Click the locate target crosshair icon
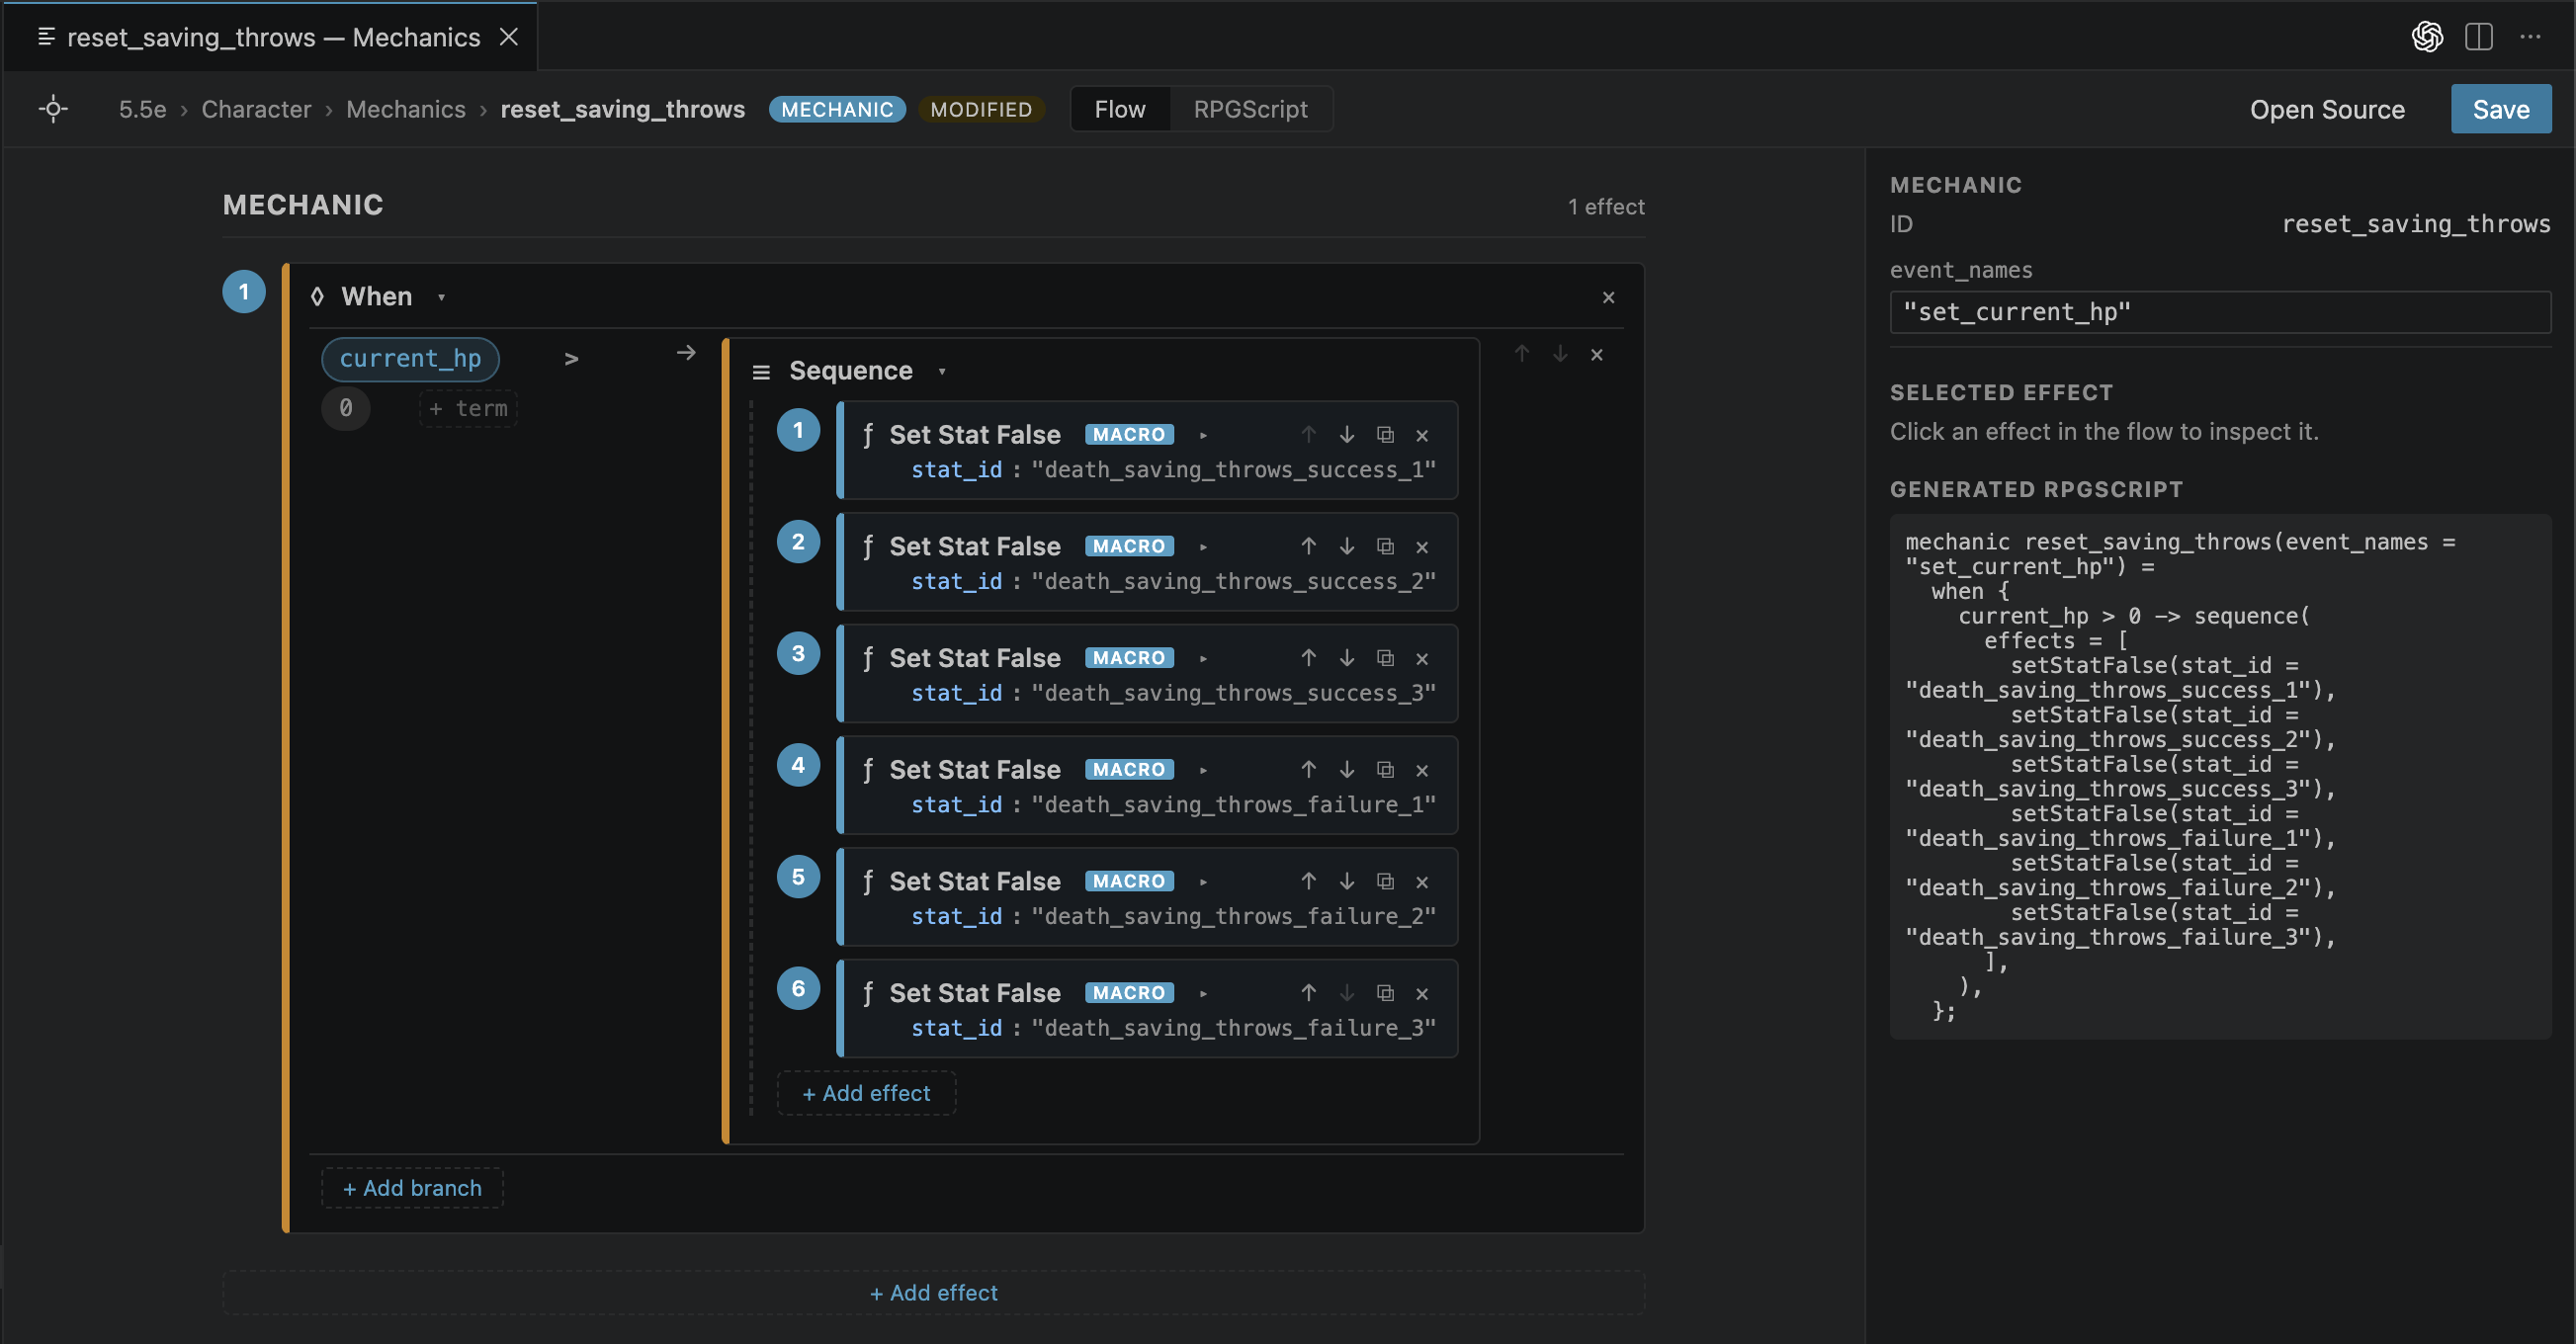The width and height of the screenshot is (2576, 1344). tap(54, 109)
